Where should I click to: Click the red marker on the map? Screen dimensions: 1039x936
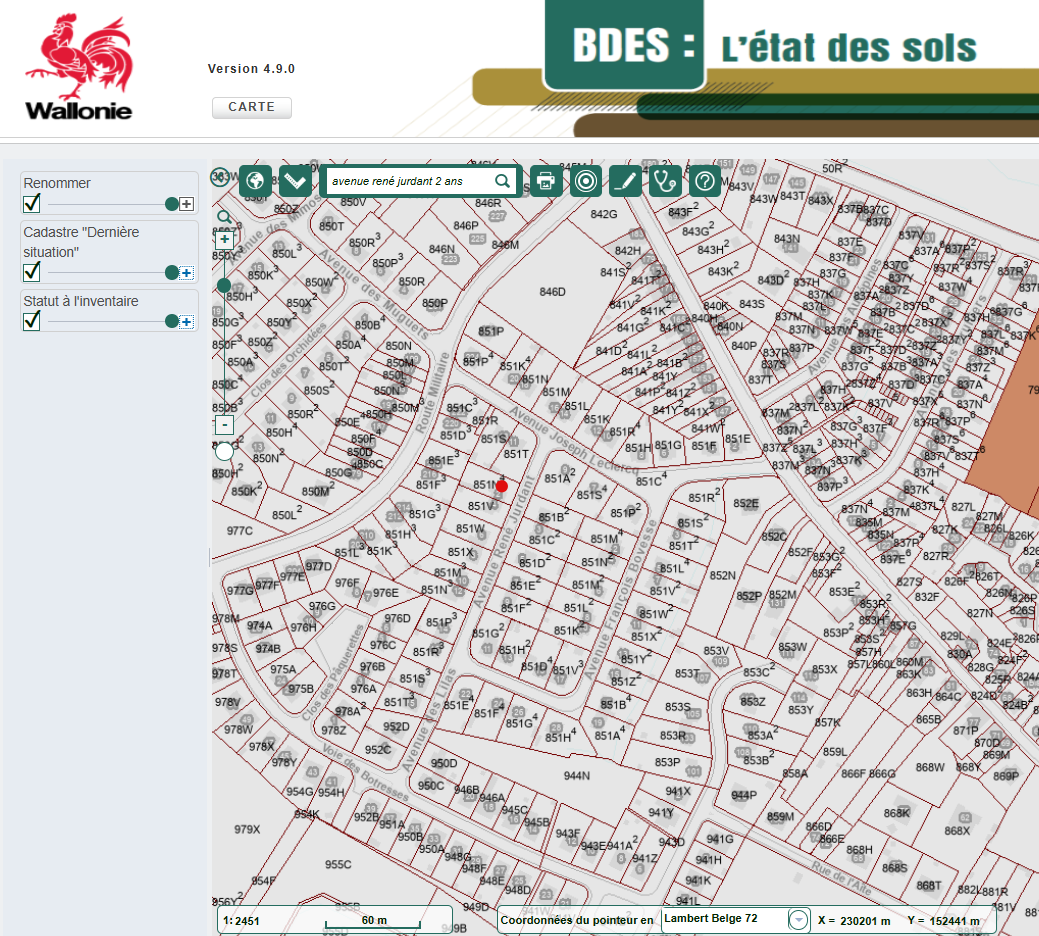pos(502,486)
